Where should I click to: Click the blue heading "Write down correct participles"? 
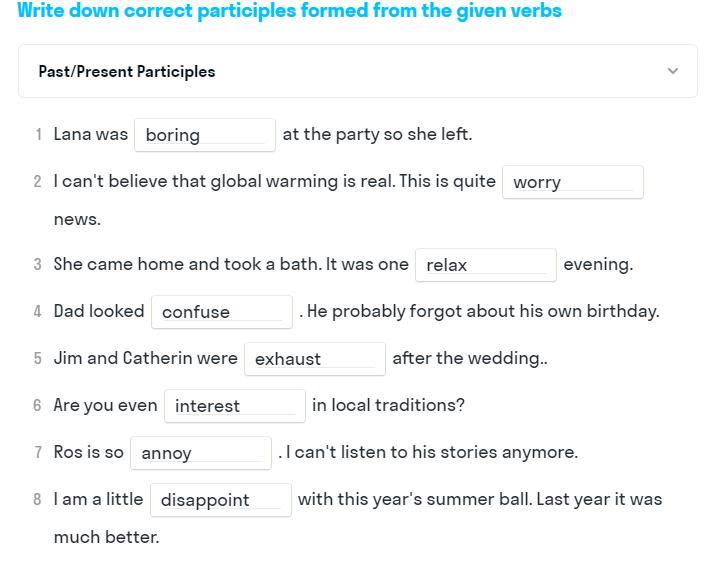[x=289, y=11]
